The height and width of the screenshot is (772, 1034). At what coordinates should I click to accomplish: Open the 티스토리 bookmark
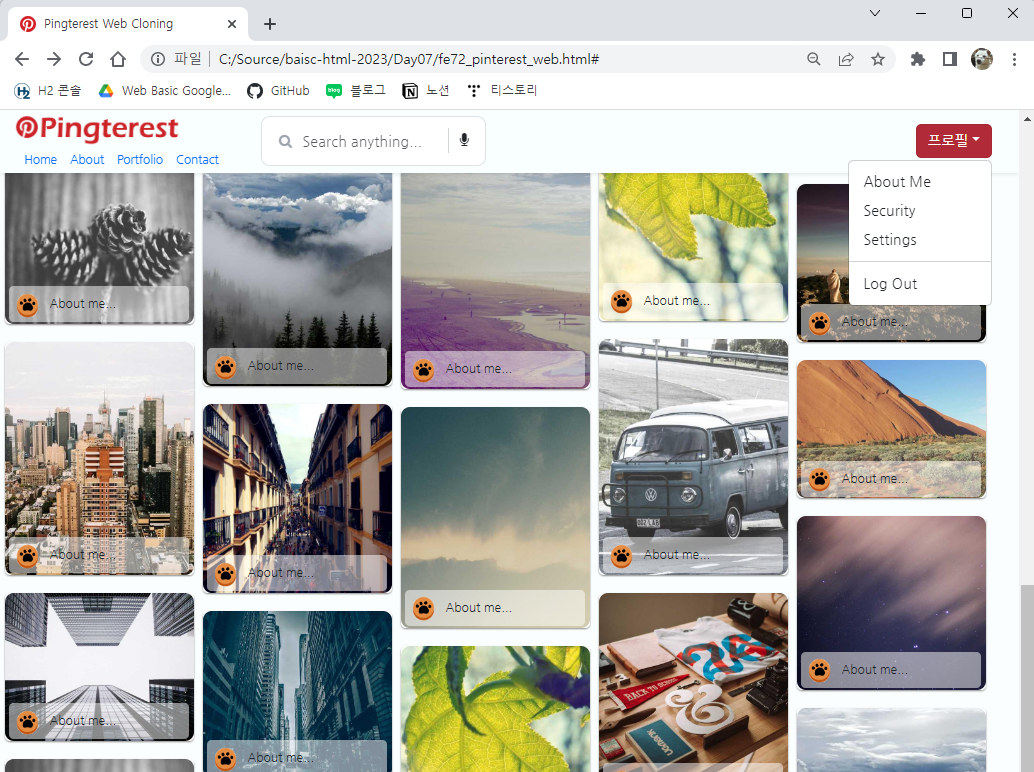[x=502, y=91]
